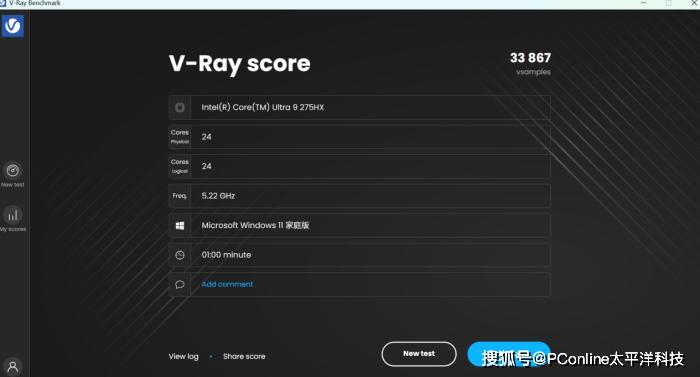Start a New test with outlined button
Screen dimensions: 700x377
tap(419, 354)
